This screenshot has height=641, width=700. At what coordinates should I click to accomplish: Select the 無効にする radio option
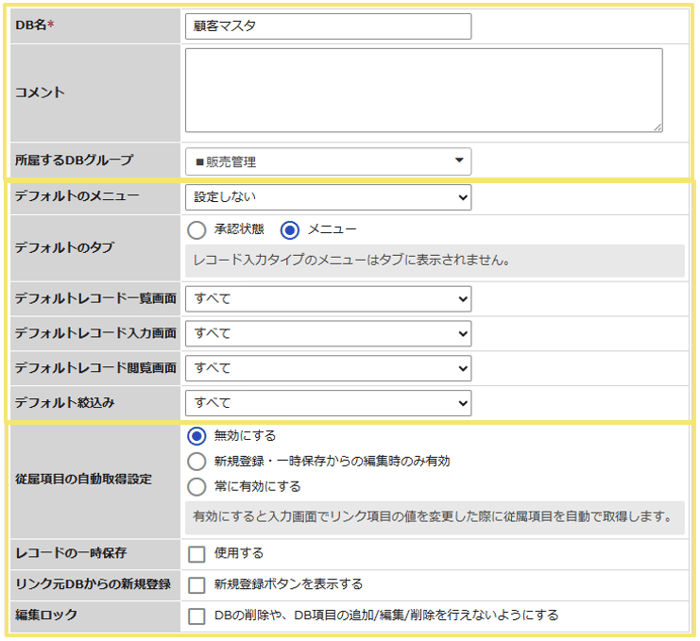click(x=196, y=436)
